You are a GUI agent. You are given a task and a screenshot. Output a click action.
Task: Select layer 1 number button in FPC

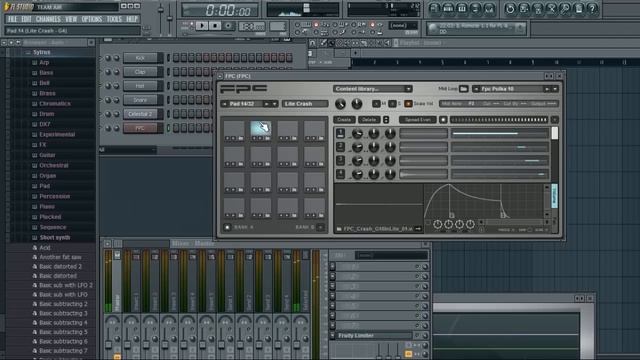click(340, 133)
